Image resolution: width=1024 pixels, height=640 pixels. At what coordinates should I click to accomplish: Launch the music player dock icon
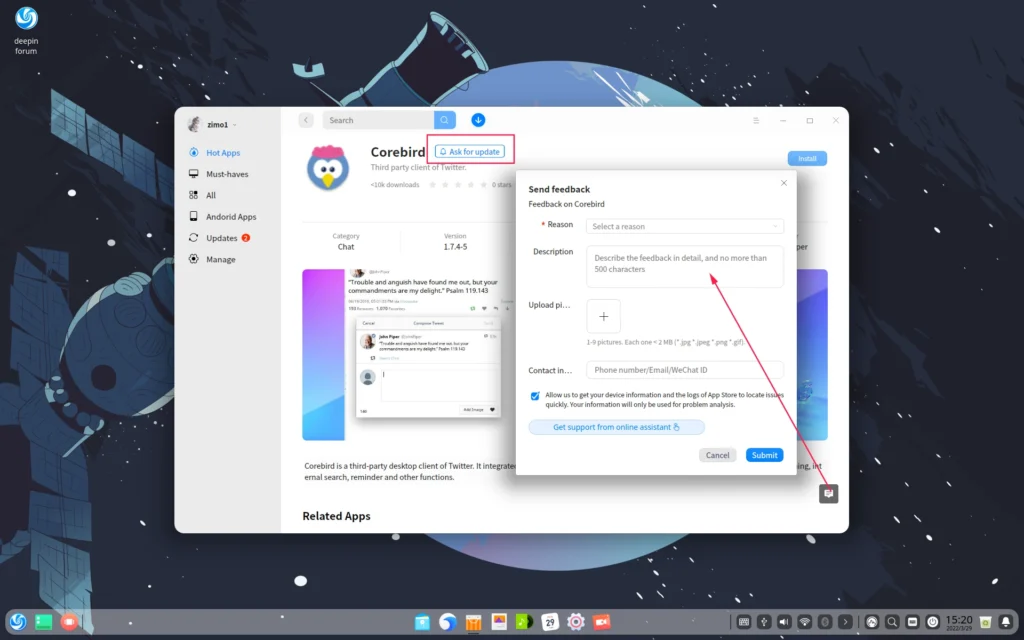pyautogui.click(x=524, y=622)
